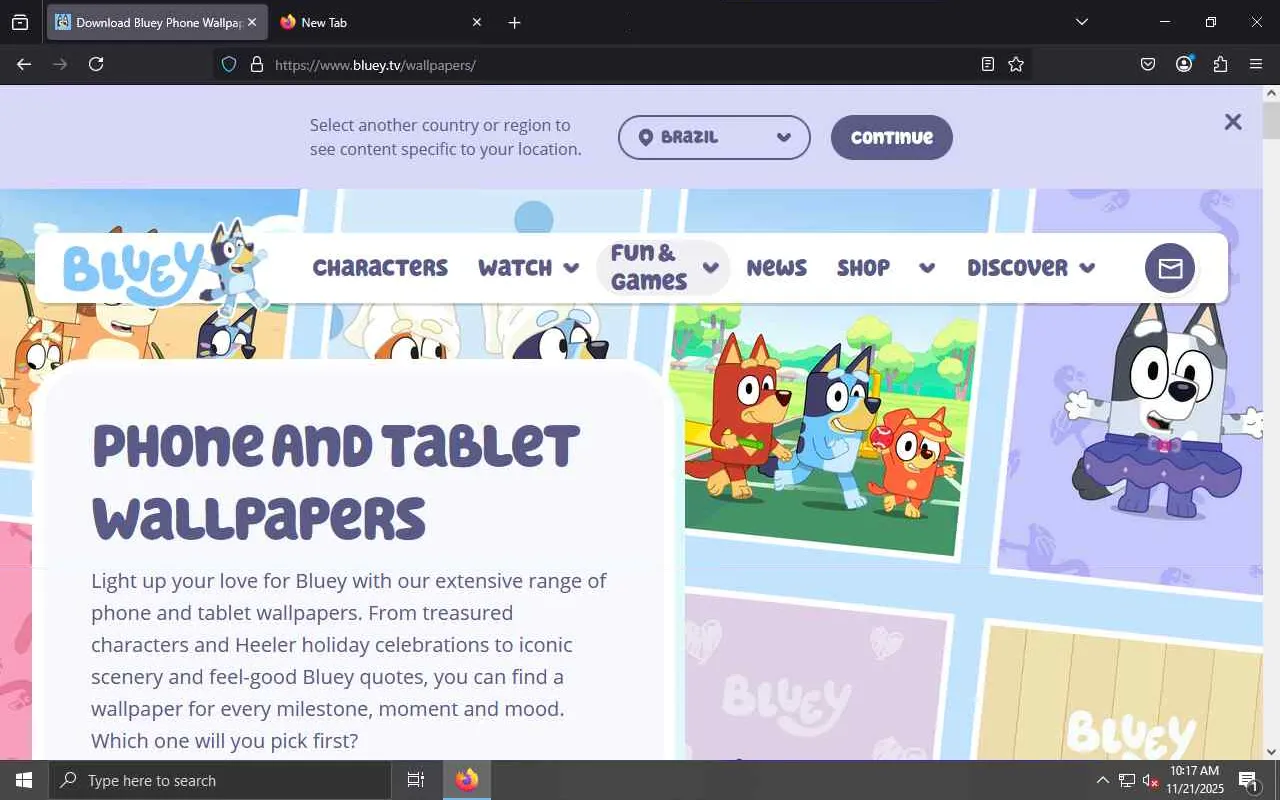Open the Firefox application menu icon

[x=1256, y=64]
